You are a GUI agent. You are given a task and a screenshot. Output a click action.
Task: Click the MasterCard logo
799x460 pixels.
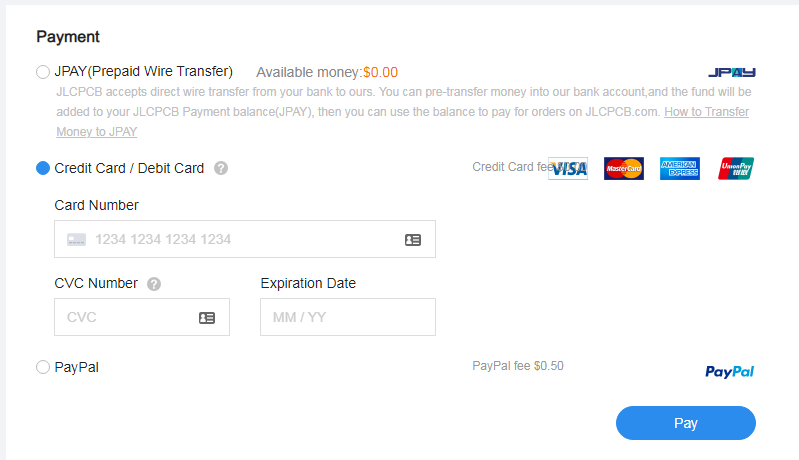[x=624, y=169]
